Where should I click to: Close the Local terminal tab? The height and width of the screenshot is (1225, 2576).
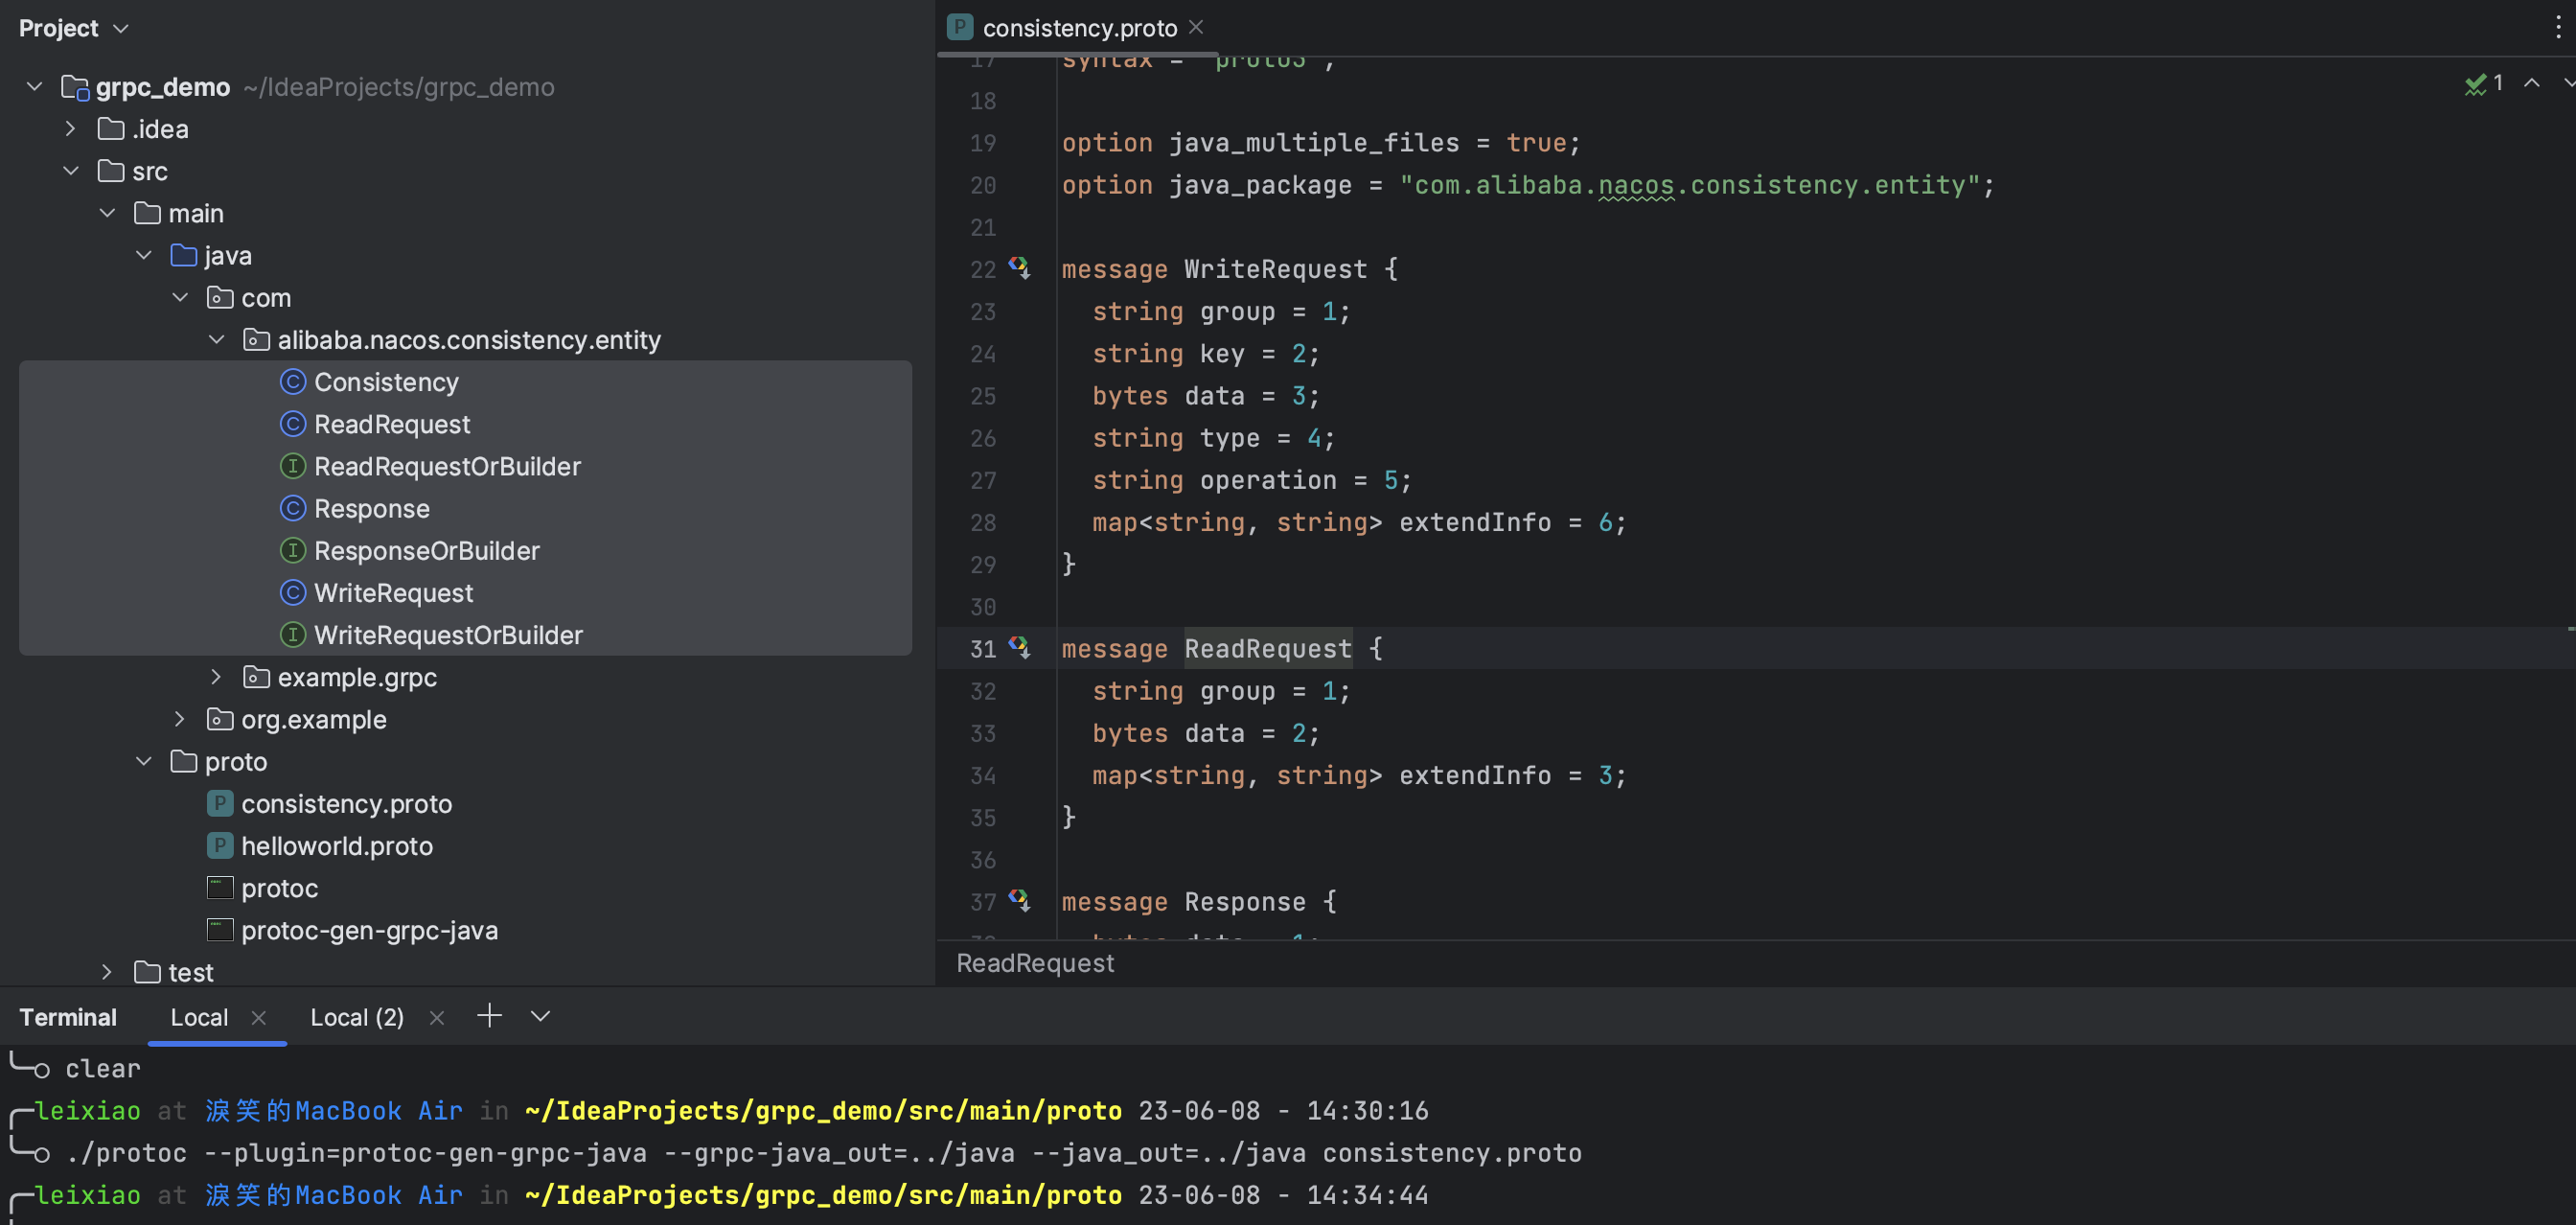259,1017
